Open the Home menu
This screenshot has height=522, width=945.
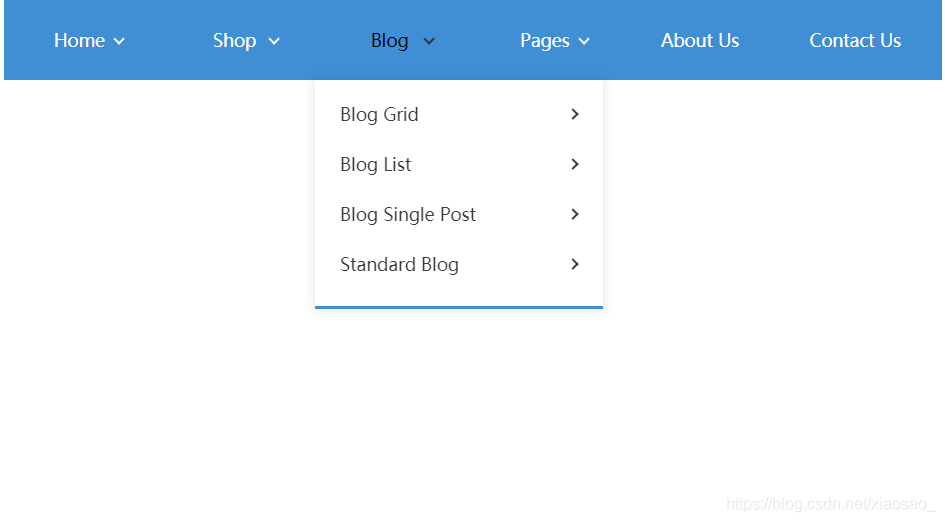tap(79, 40)
